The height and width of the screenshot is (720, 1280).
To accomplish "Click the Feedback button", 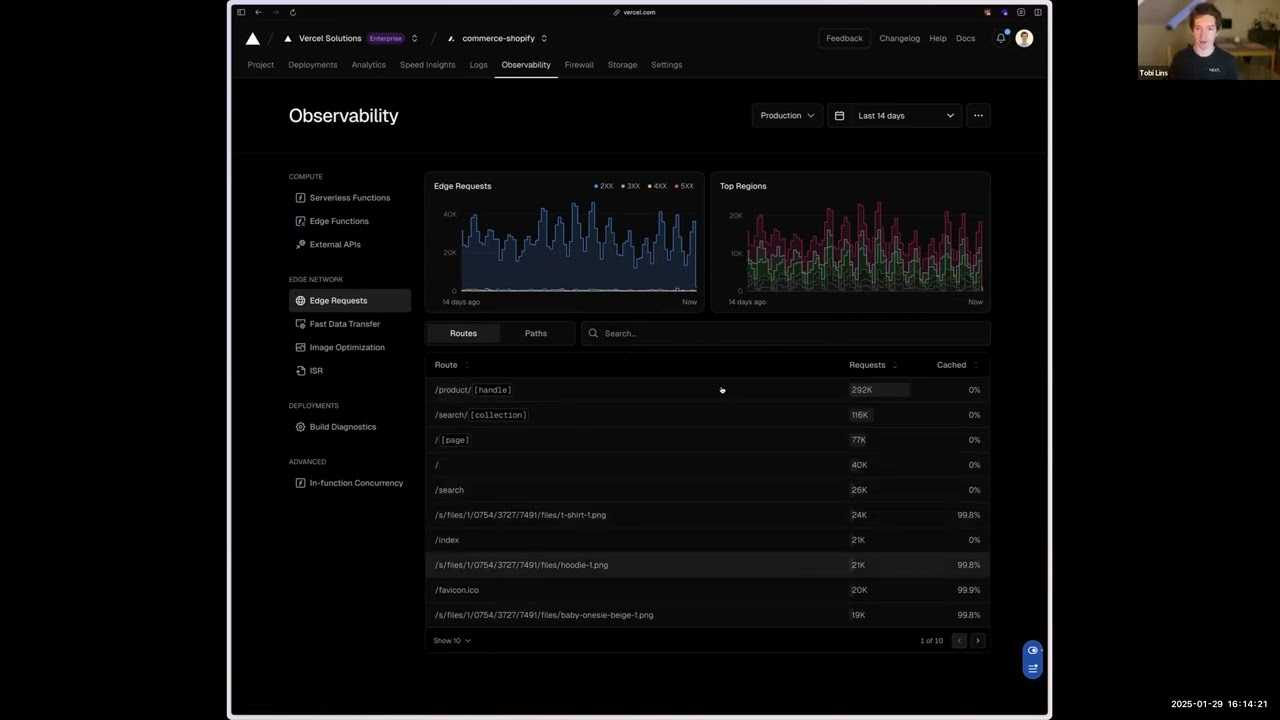I will (844, 38).
